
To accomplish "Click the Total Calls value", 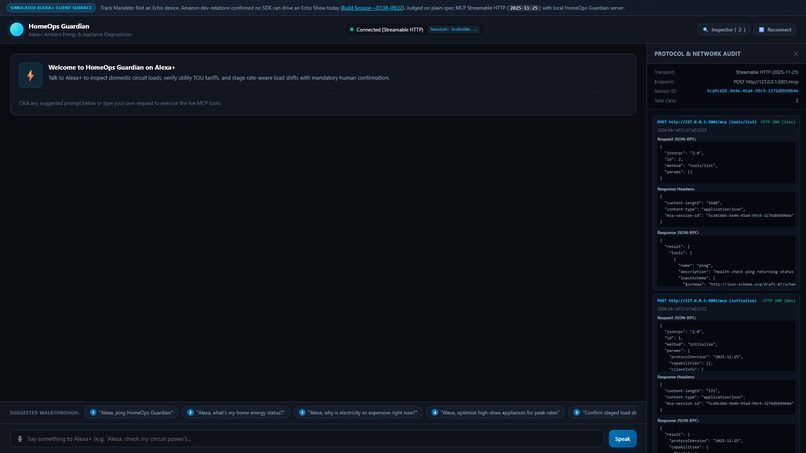I will pos(797,101).
